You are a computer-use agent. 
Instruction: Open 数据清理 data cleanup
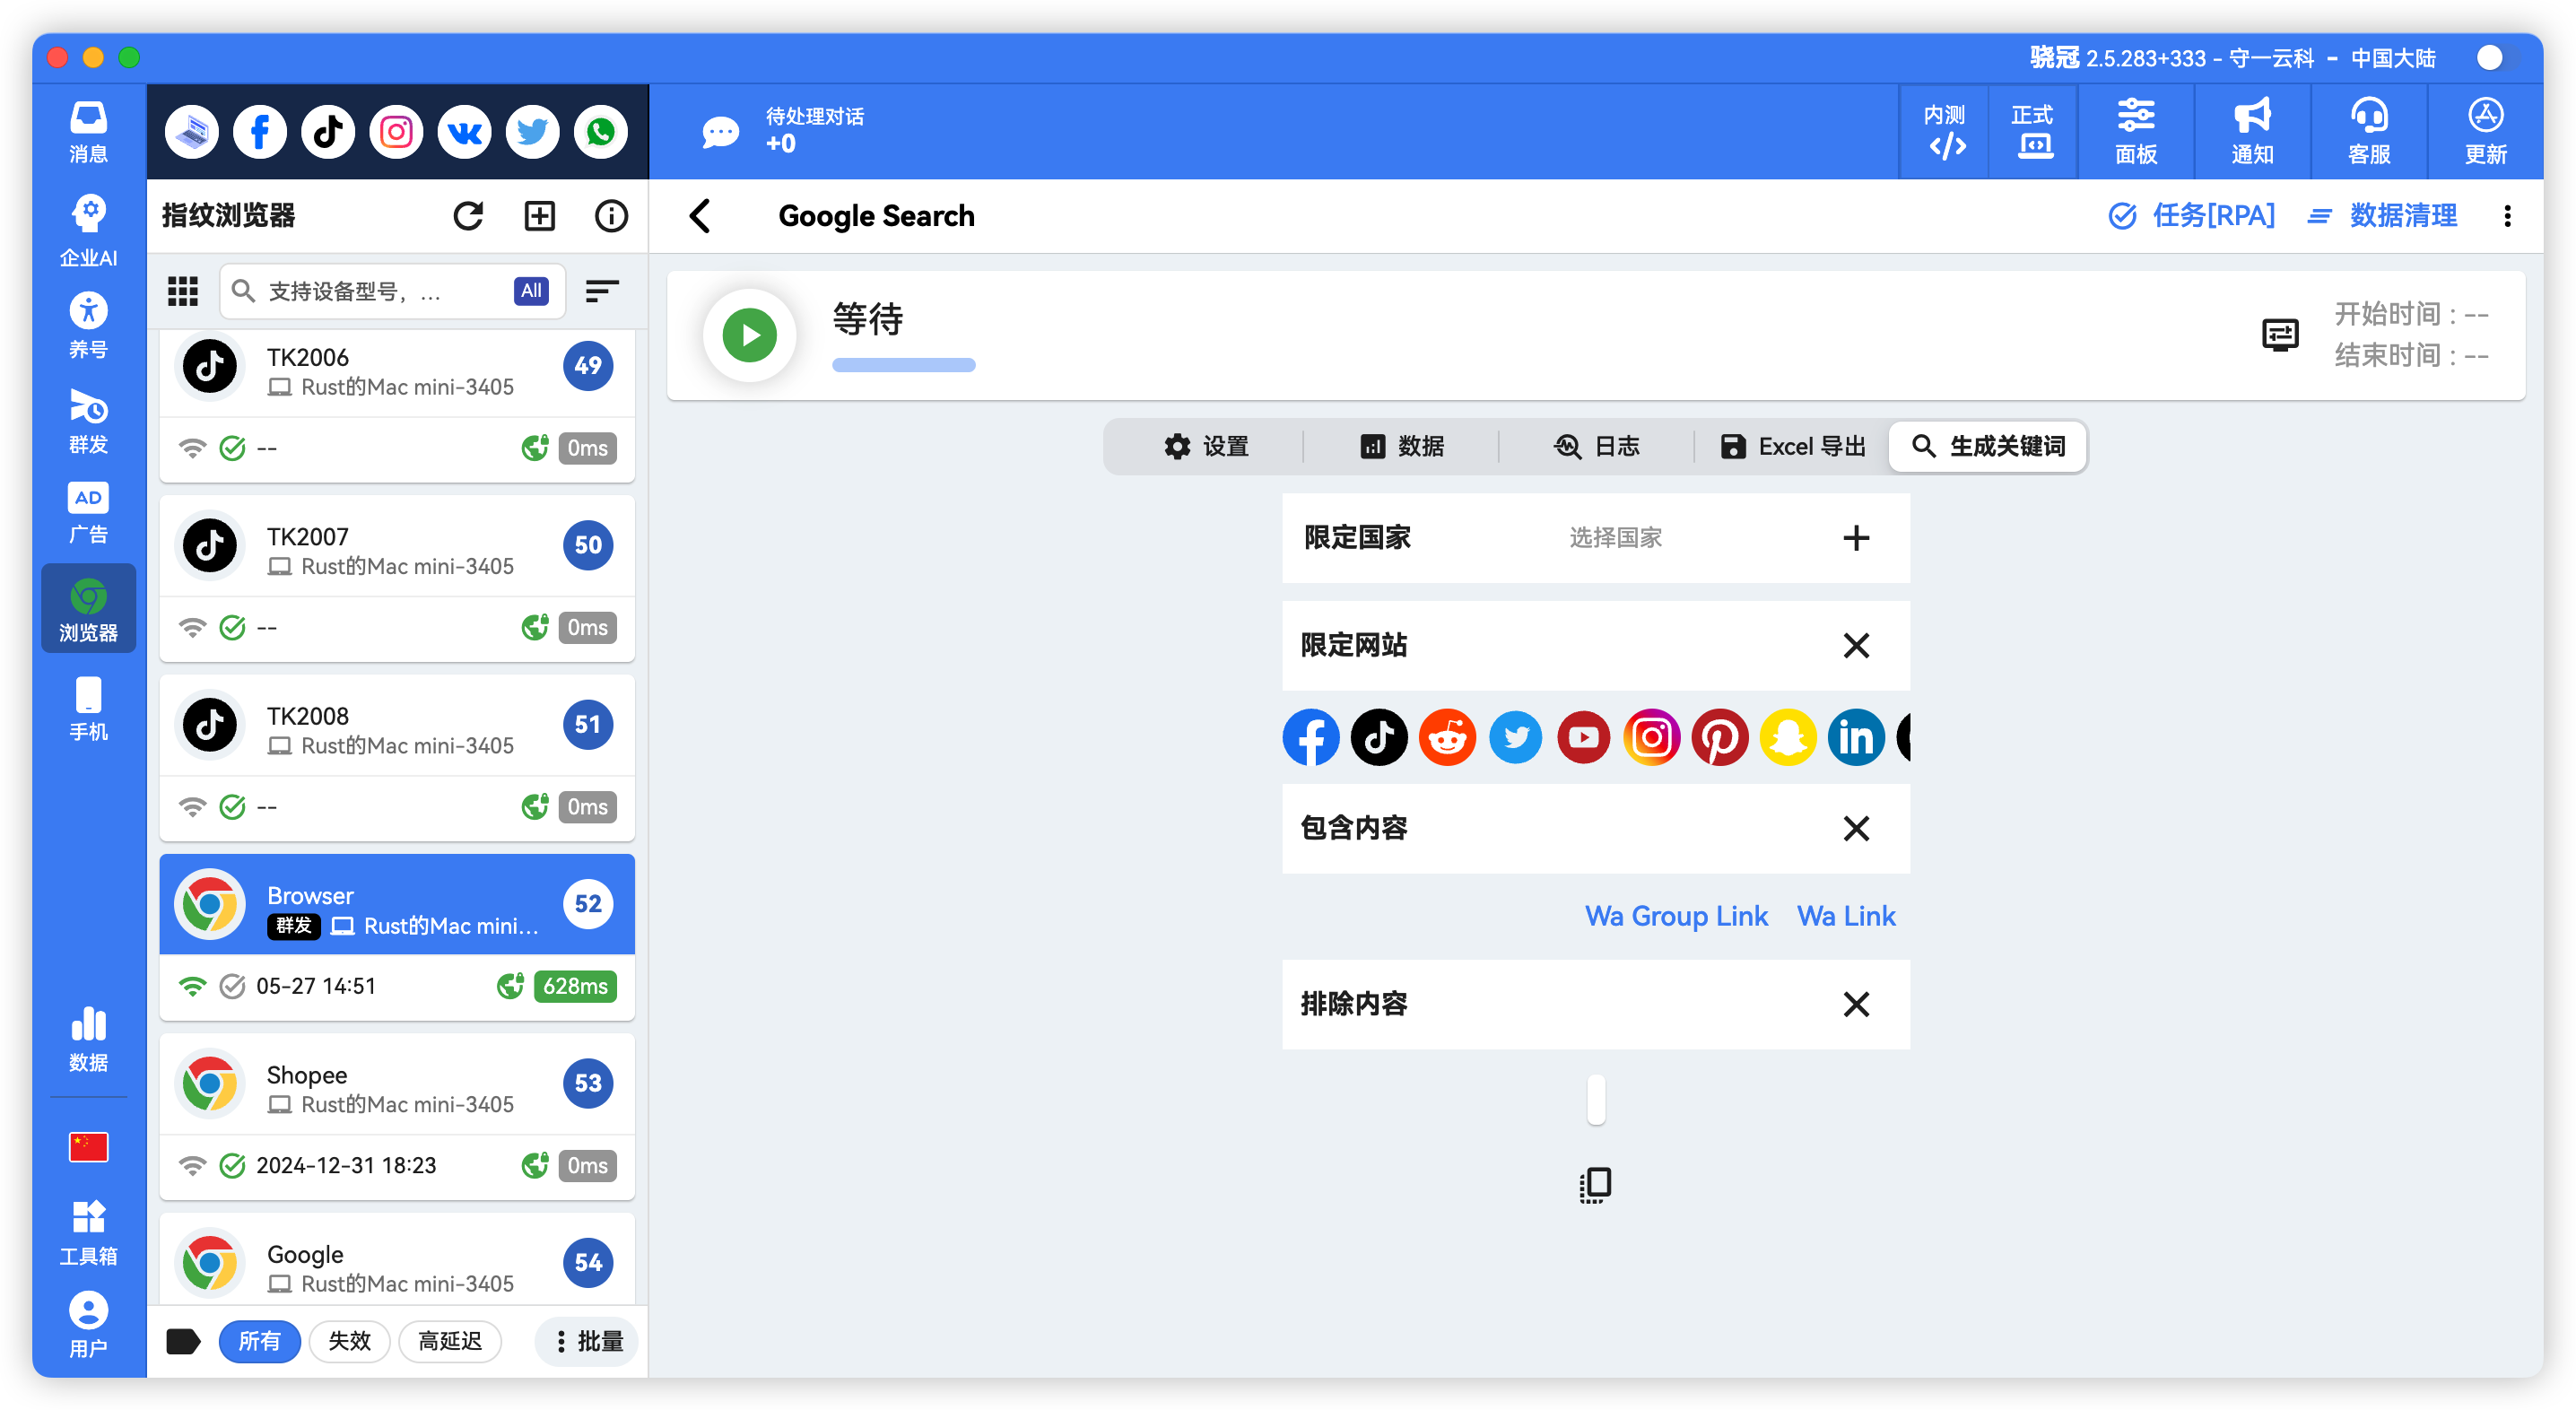click(x=2381, y=216)
